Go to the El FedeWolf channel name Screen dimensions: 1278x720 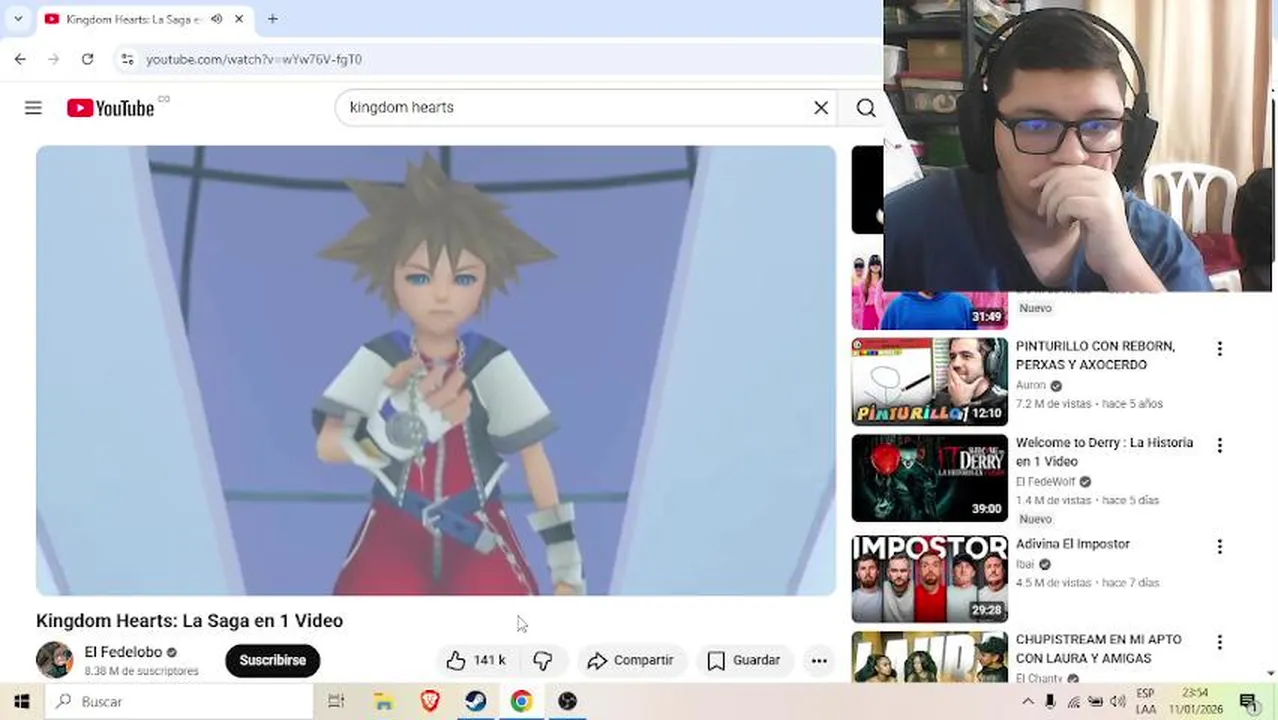[x=1045, y=482]
